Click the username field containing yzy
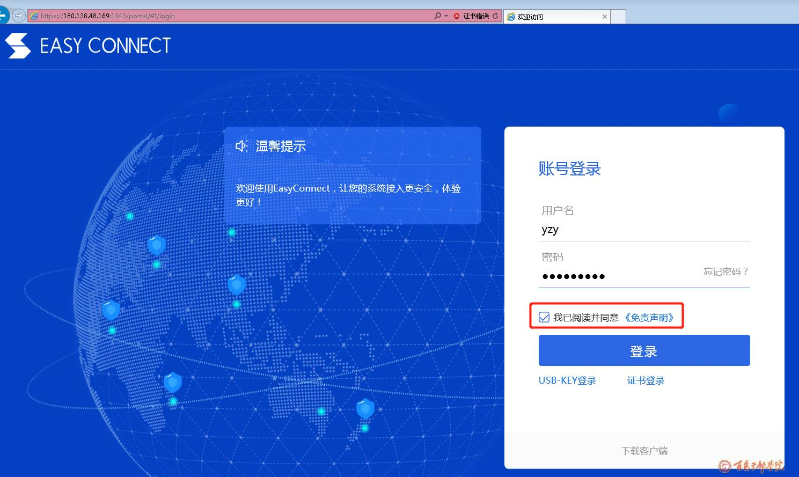 (x=644, y=230)
